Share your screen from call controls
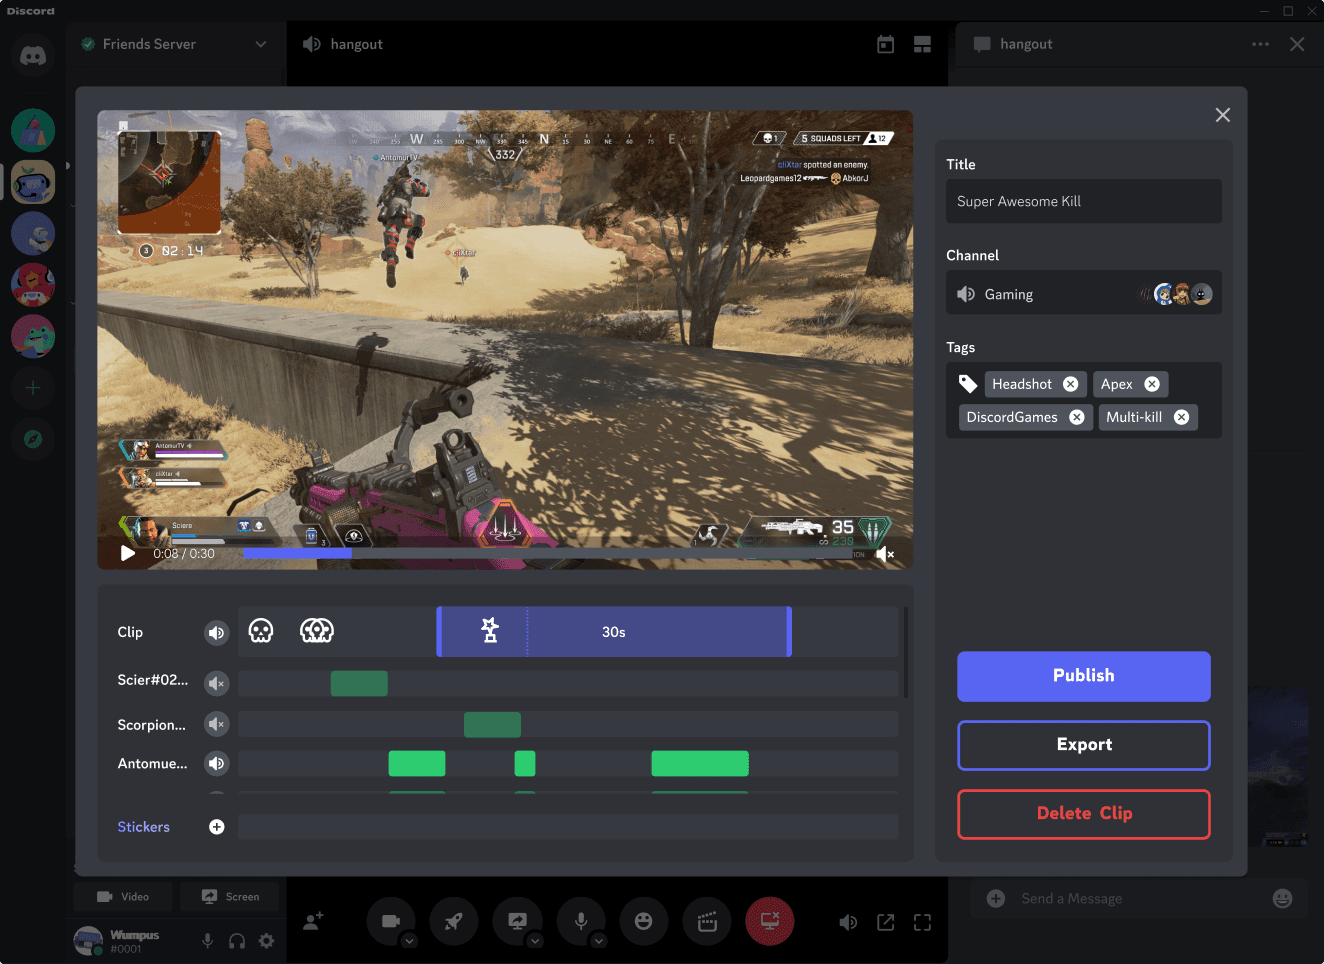This screenshot has height=964, width=1324. point(517,921)
